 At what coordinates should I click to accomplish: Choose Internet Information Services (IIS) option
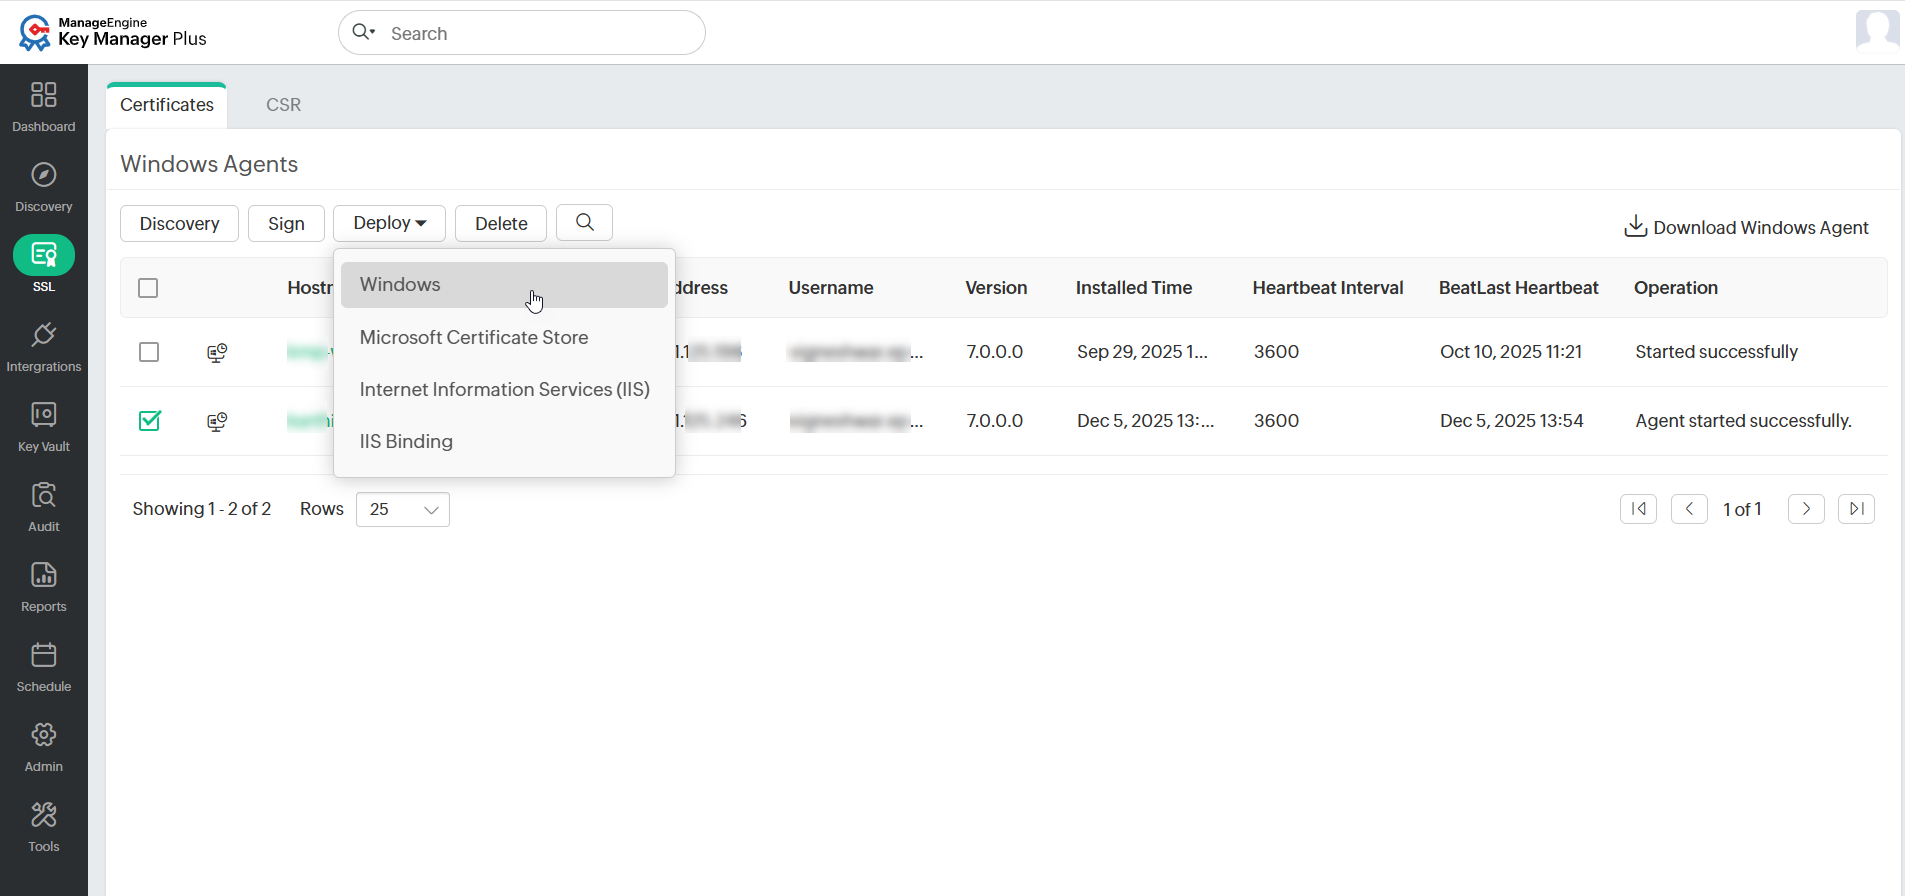click(504, 390)
